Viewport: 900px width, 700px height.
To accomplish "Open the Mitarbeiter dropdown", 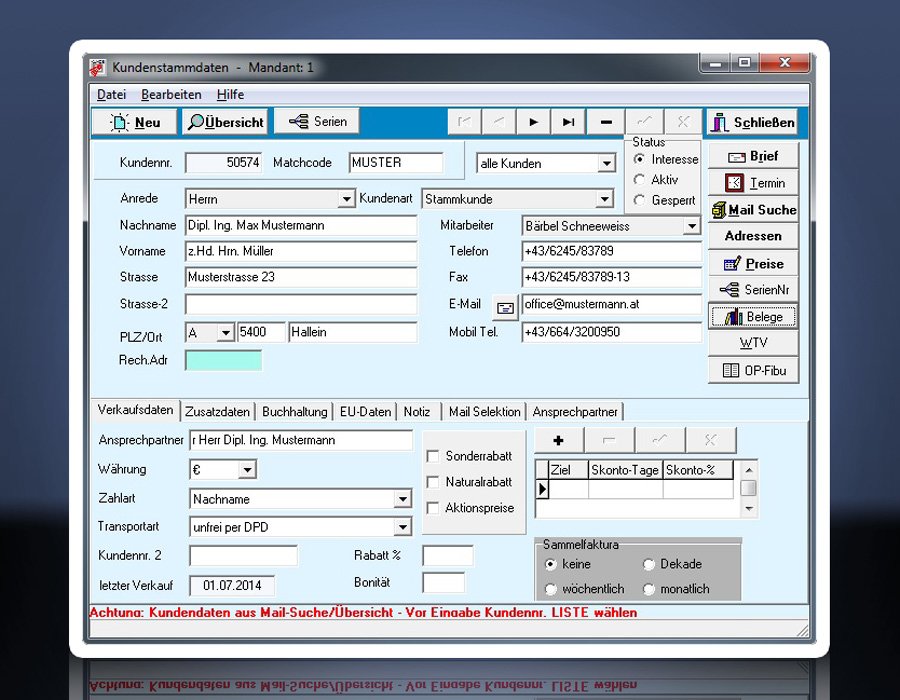I will [x=692, y=226].
